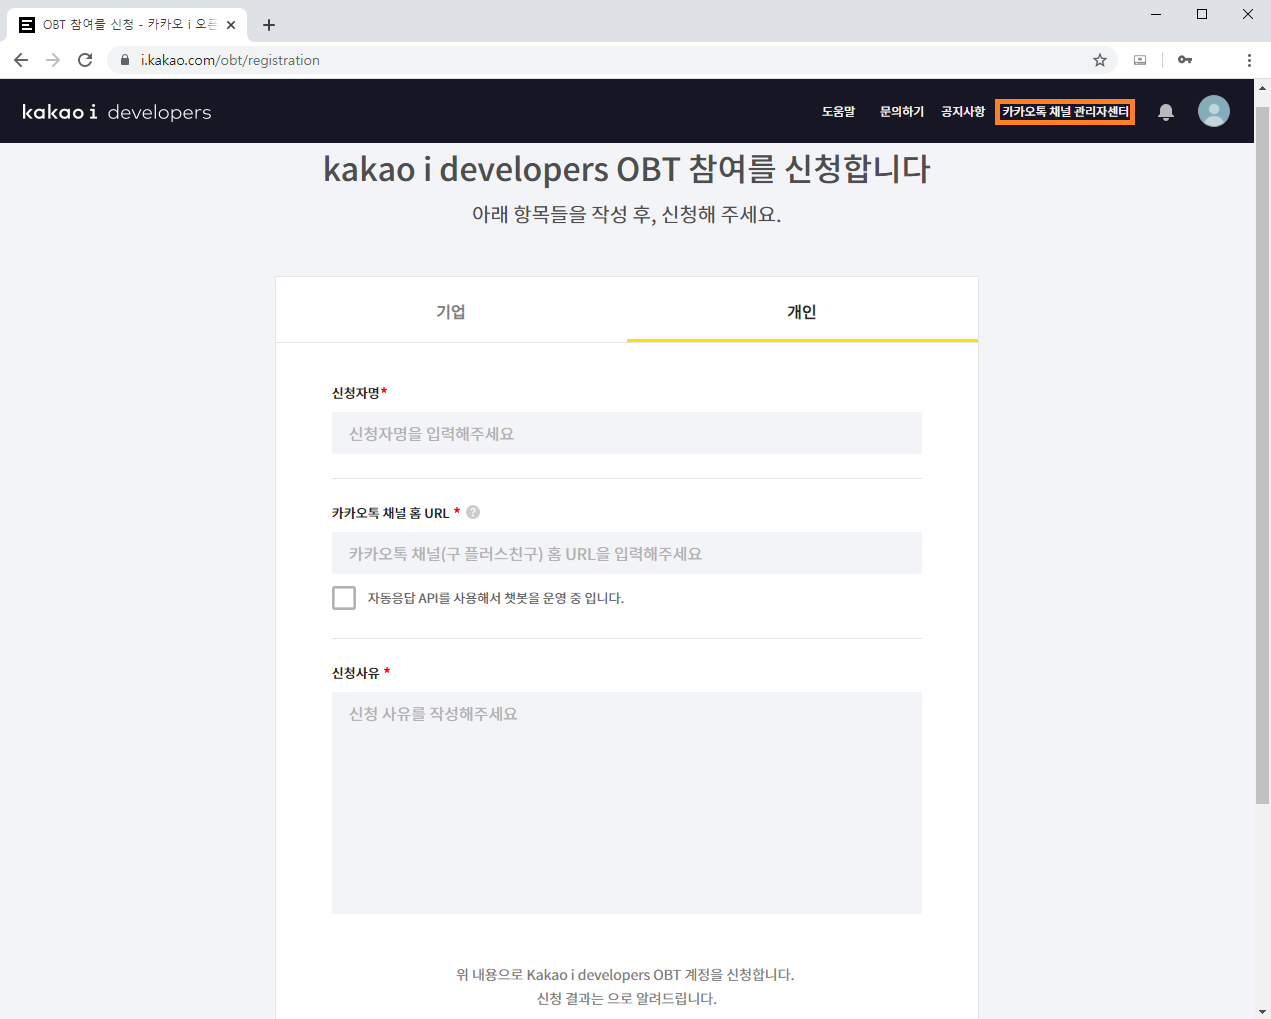Maximize the browser window
The width and height of the screenshot is (1271, 1019).
(1202, 14)
